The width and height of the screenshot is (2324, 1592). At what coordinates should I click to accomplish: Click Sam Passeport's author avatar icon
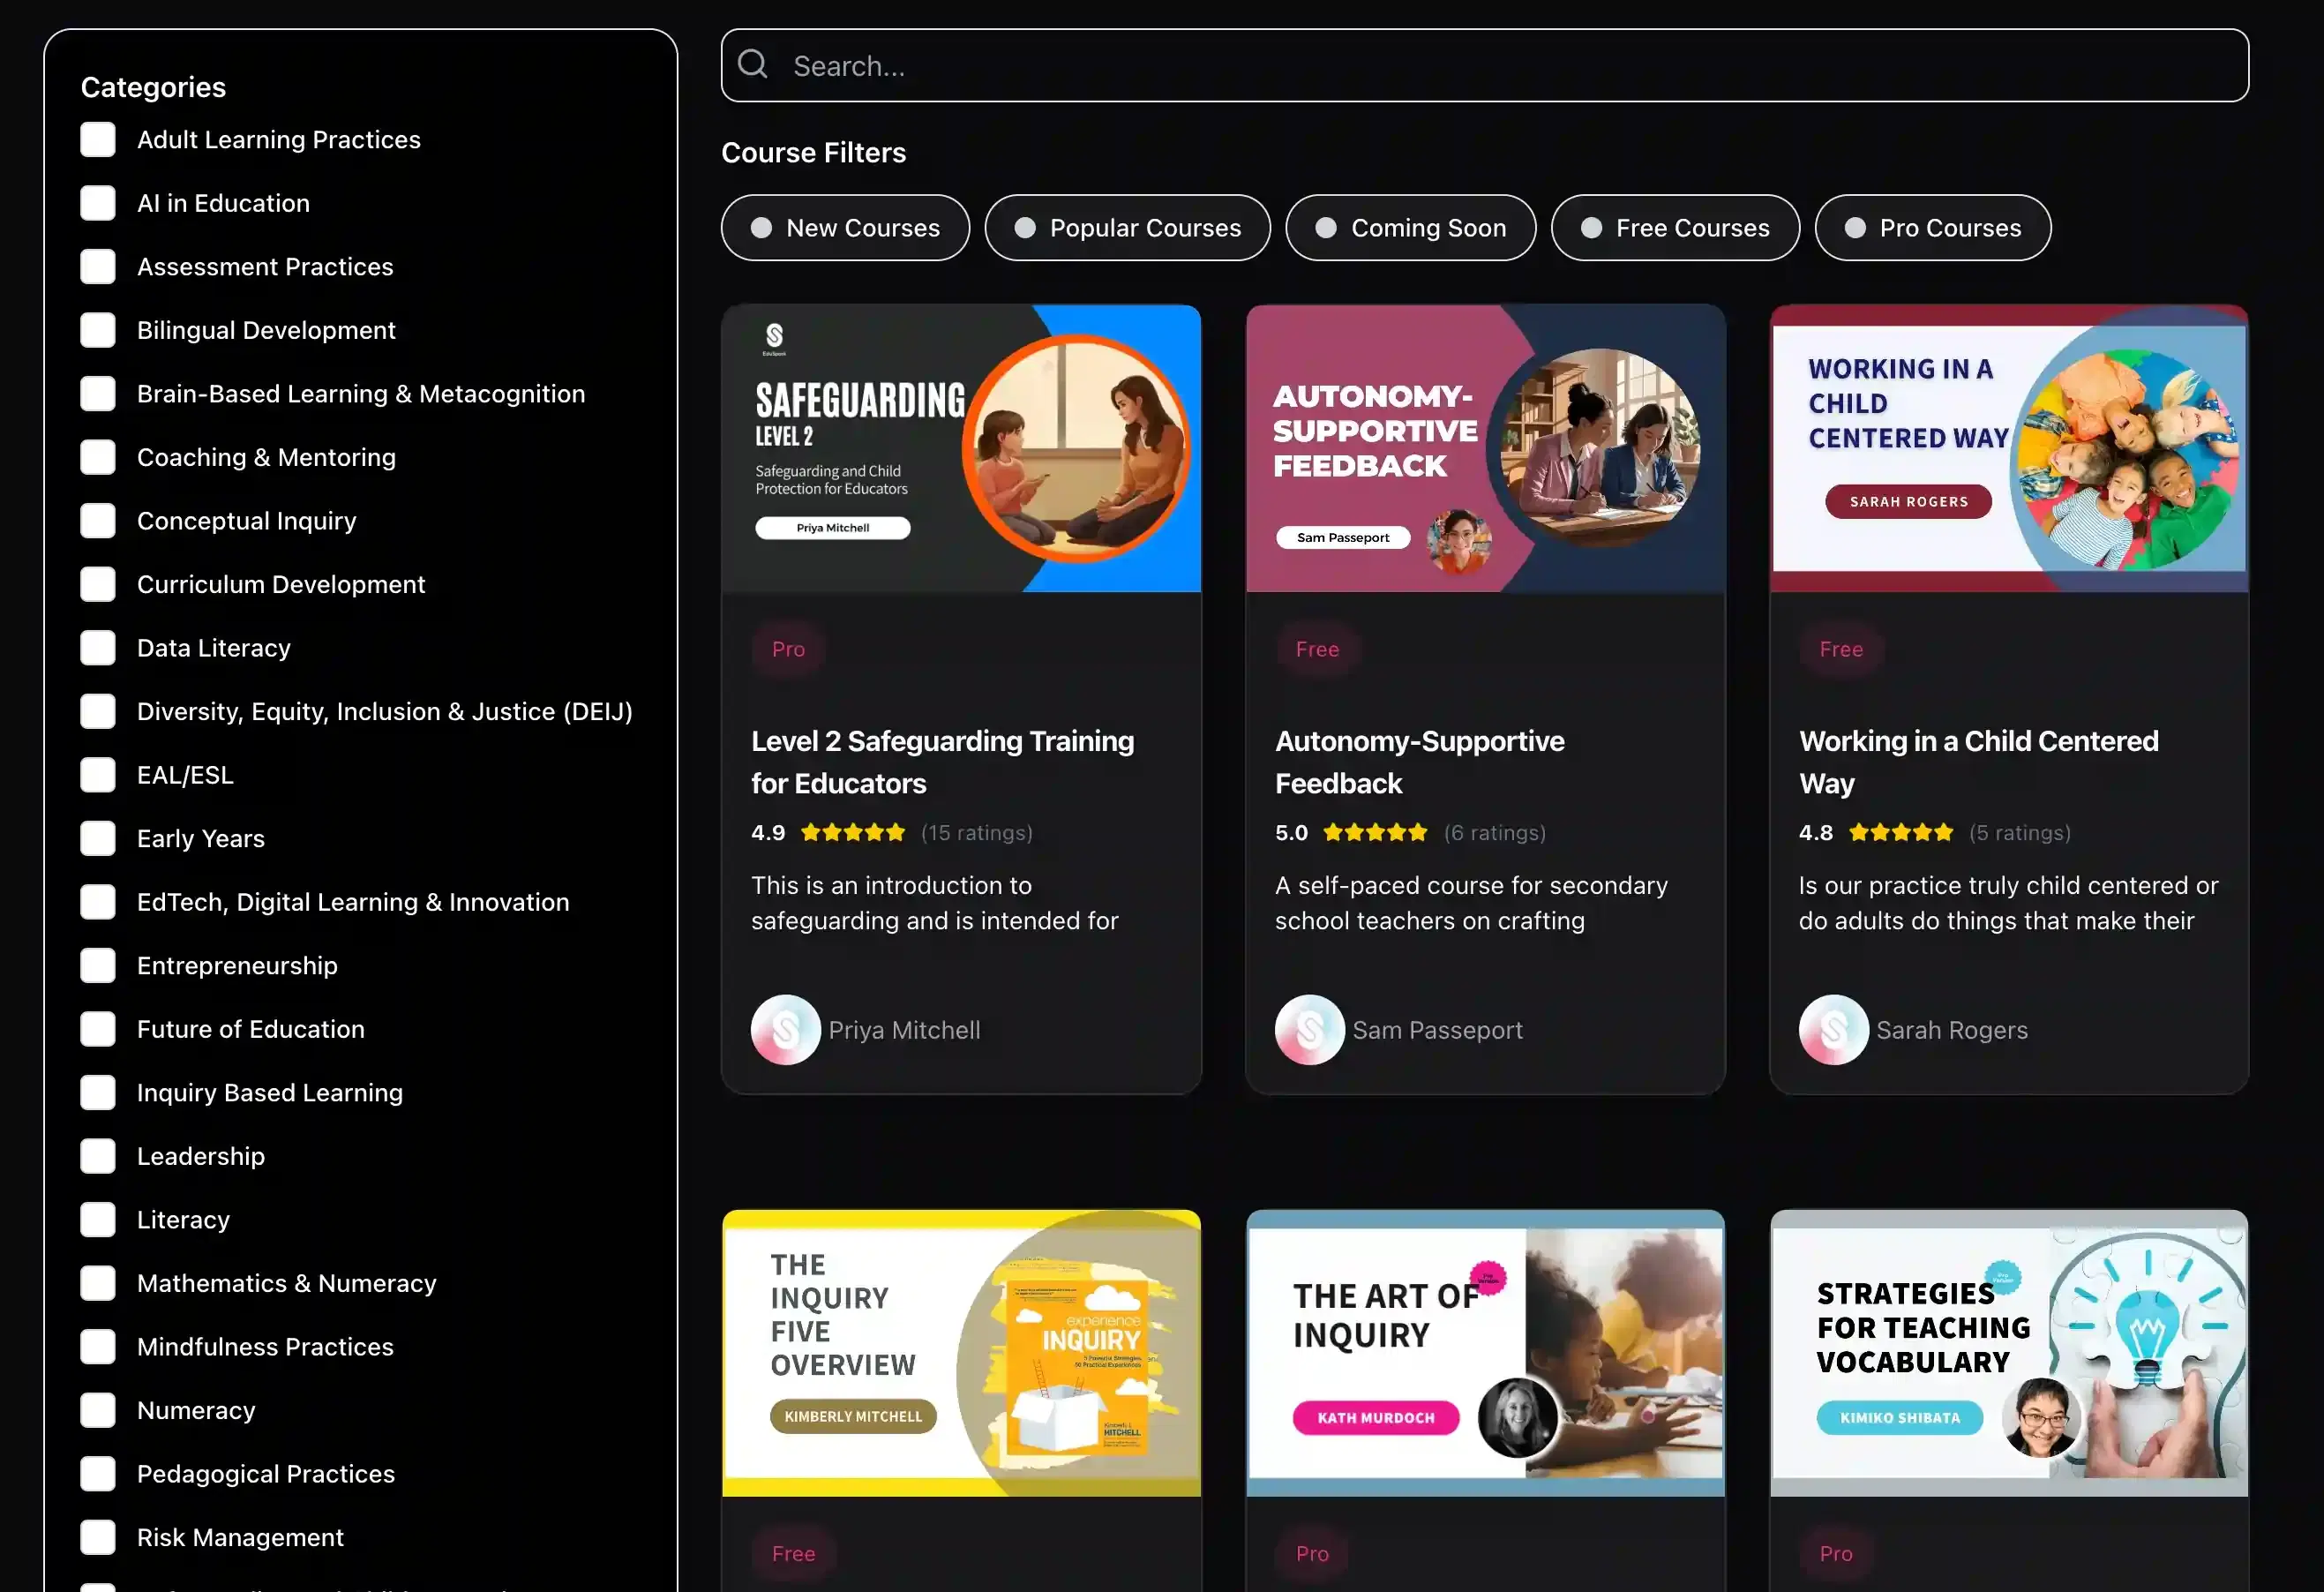[x=1309, y=1029]
